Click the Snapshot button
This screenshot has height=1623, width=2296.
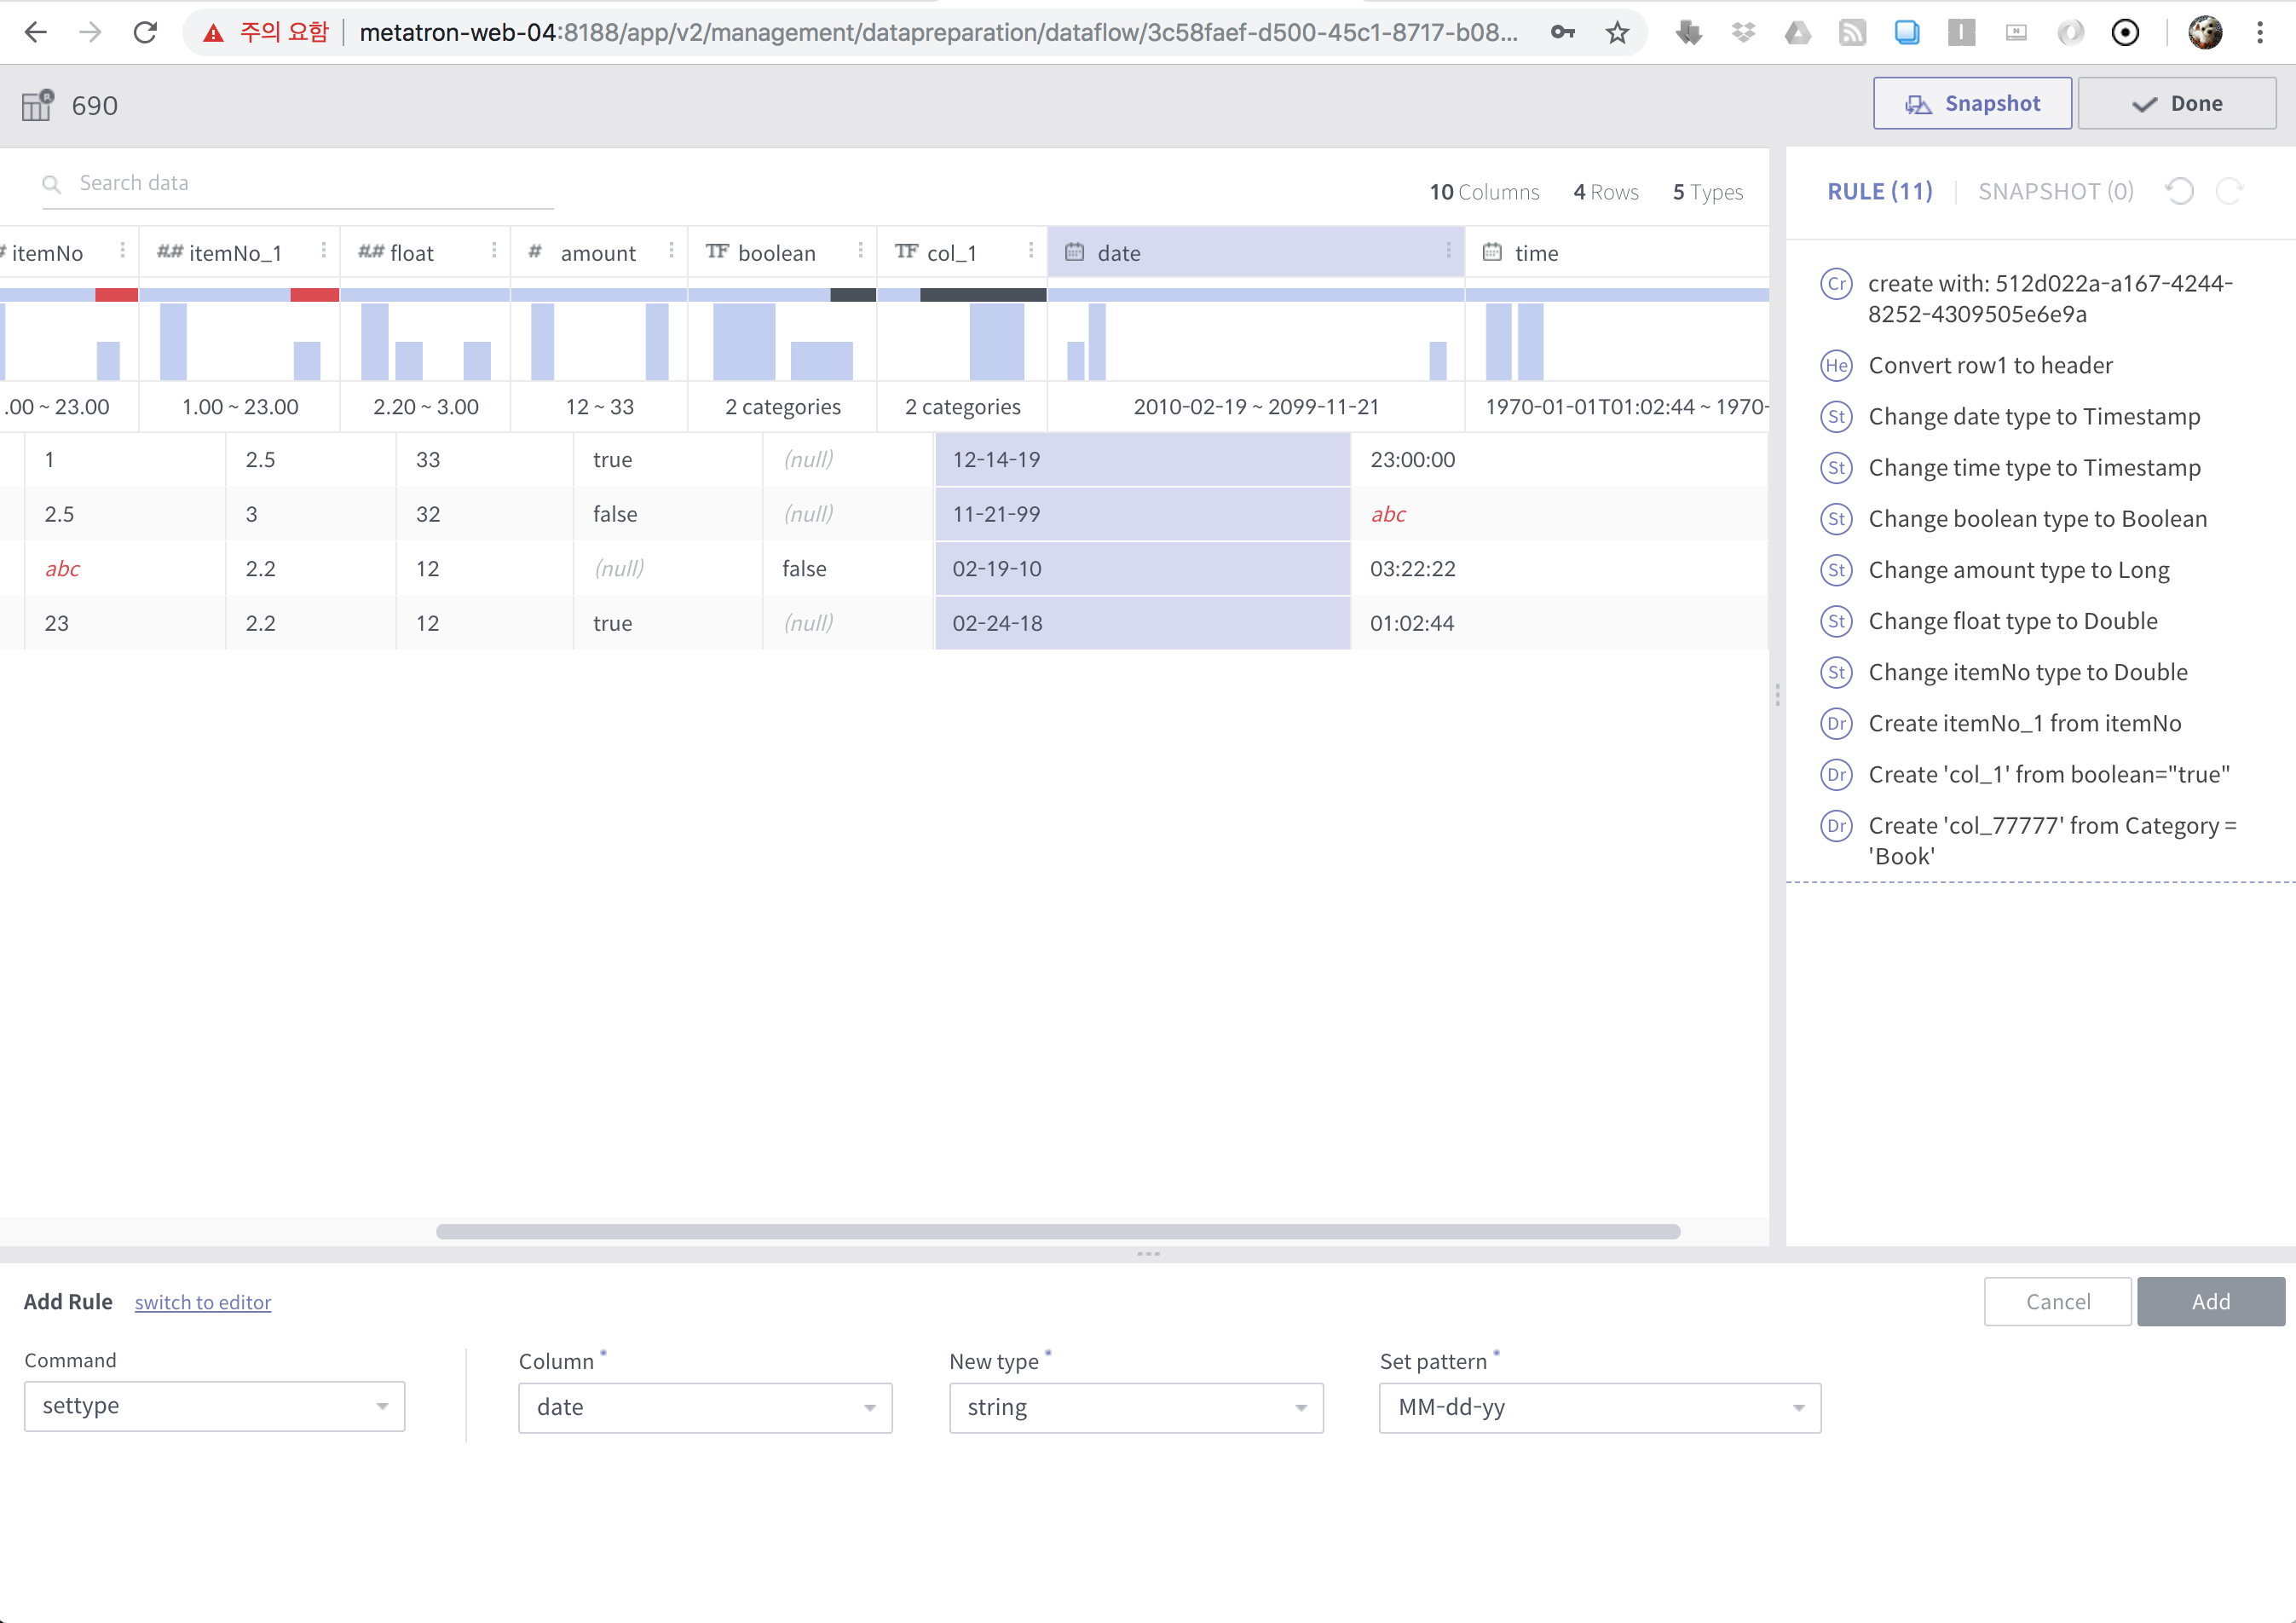1972,103
